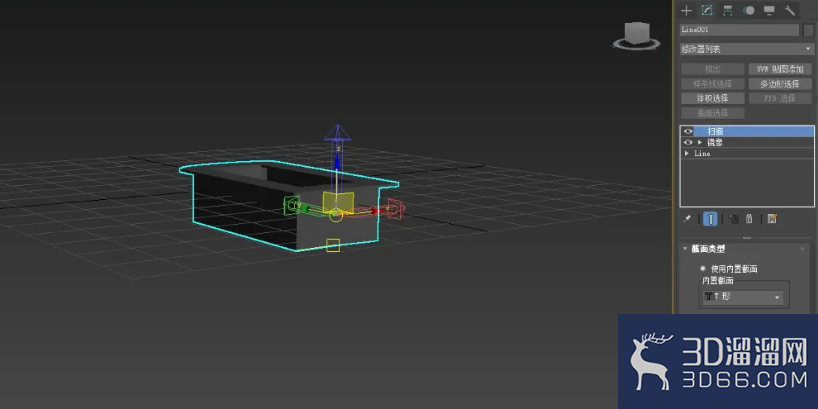Collapse the 截面类型 rollout
The width and height of the screenshot is (818, 409).
click(685, 249)
